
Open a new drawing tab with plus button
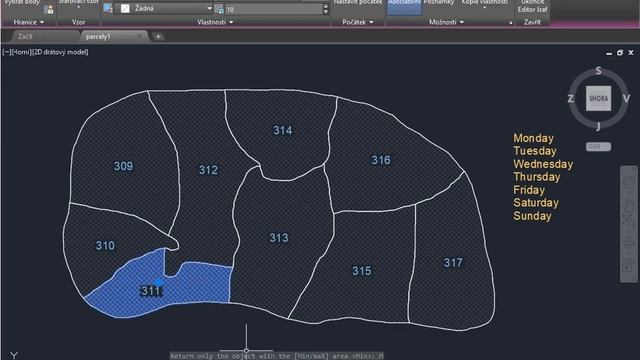[x=158, y=36]
